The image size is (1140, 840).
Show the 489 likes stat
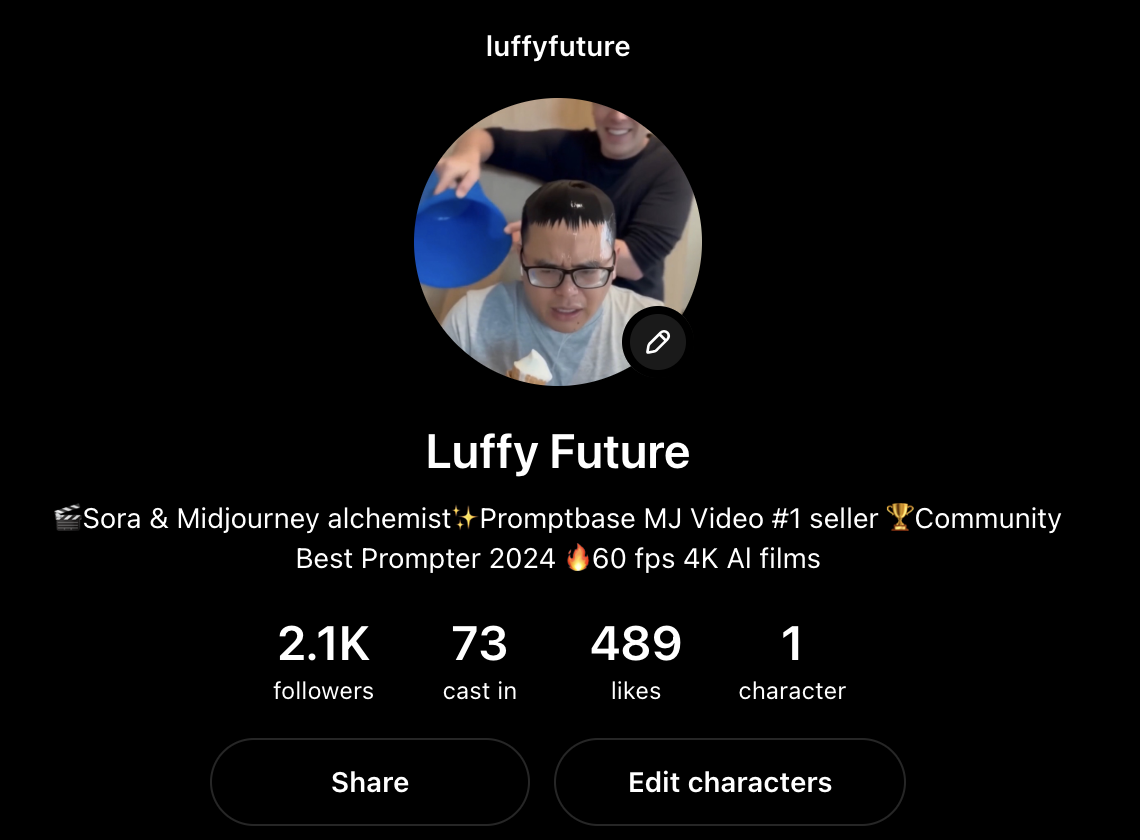coord(636,663)
